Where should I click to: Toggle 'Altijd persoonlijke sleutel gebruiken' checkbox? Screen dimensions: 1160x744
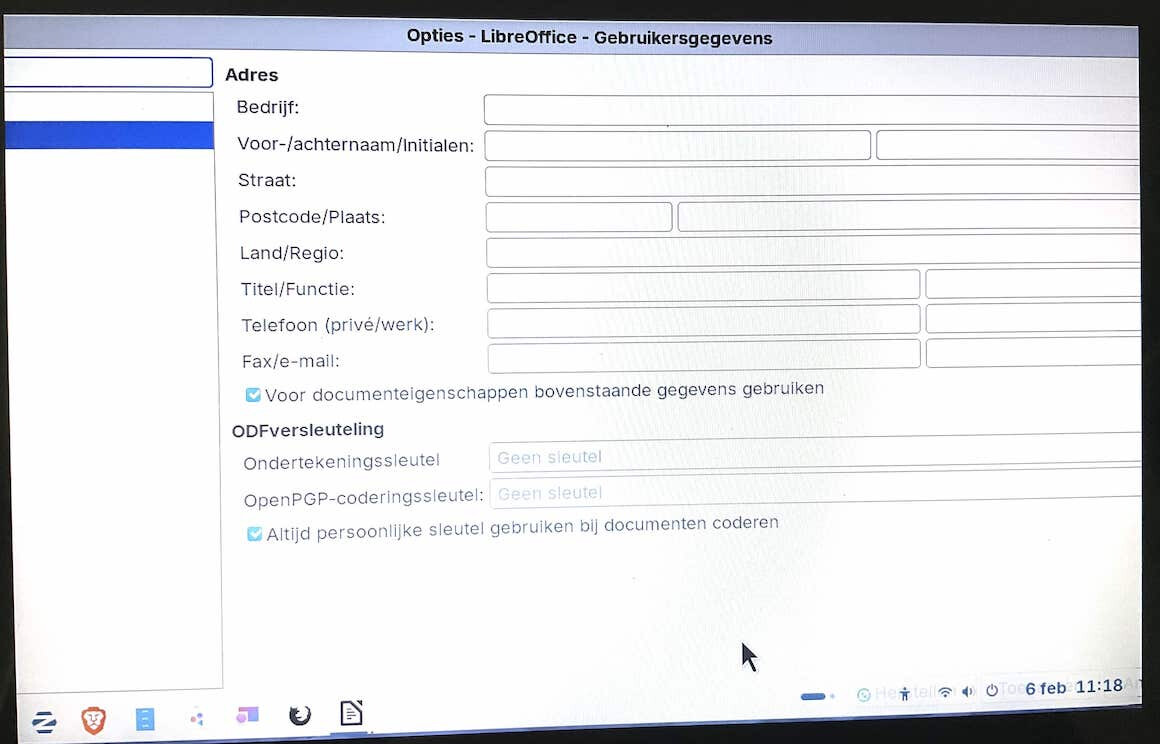pyautogui.click(x=255, y=534)
